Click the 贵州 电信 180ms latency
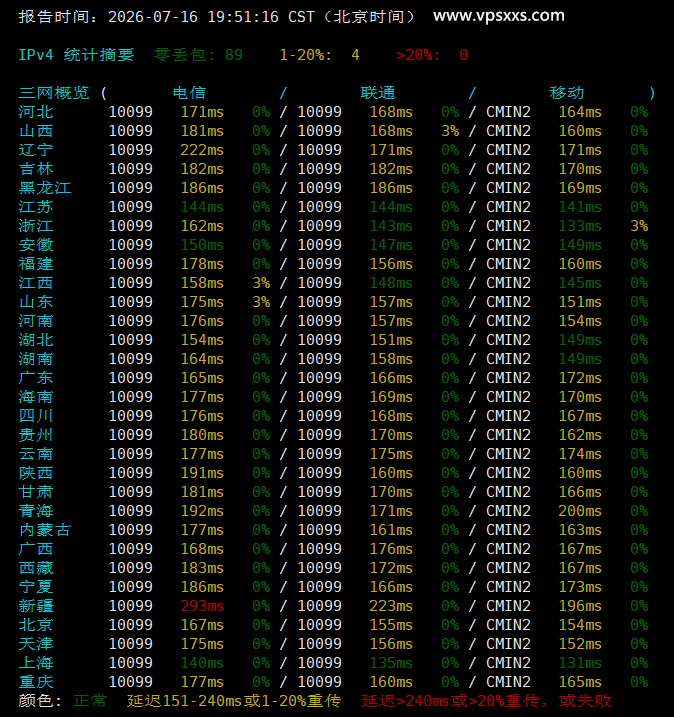674x717 pixels. [x=202, y=435]
